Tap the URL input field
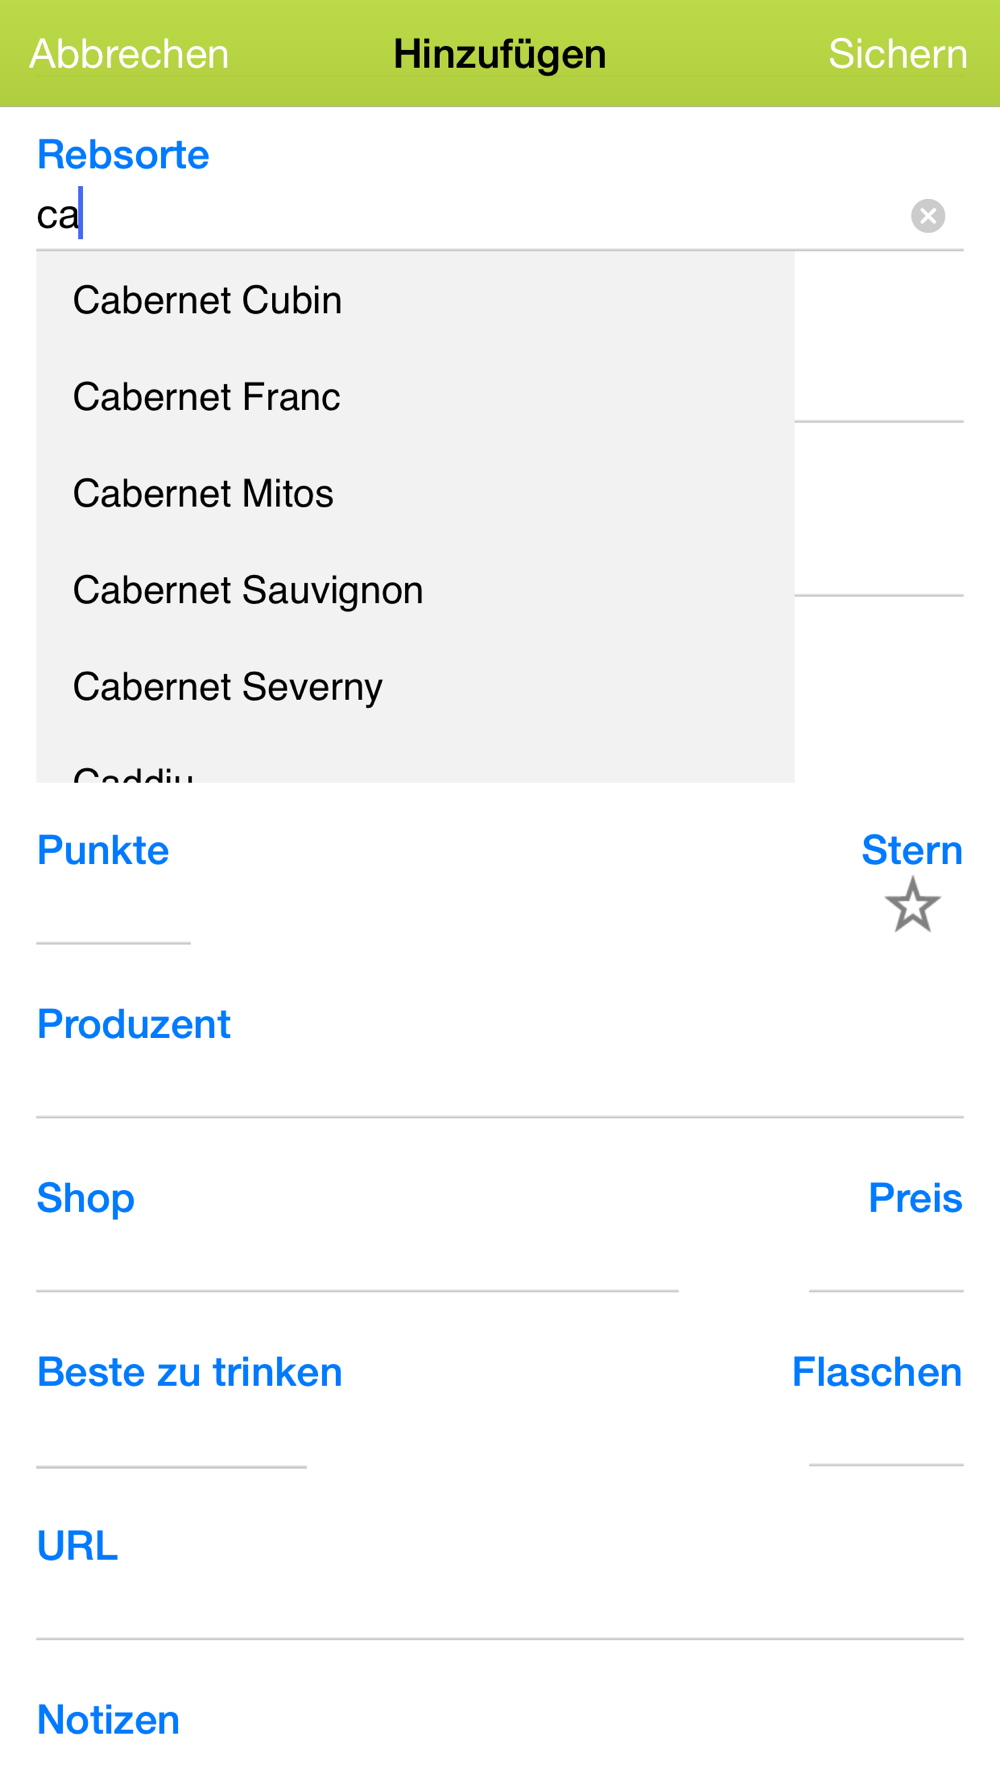The width and height of the screenshot is (1000, 1778). [500, 1606]
